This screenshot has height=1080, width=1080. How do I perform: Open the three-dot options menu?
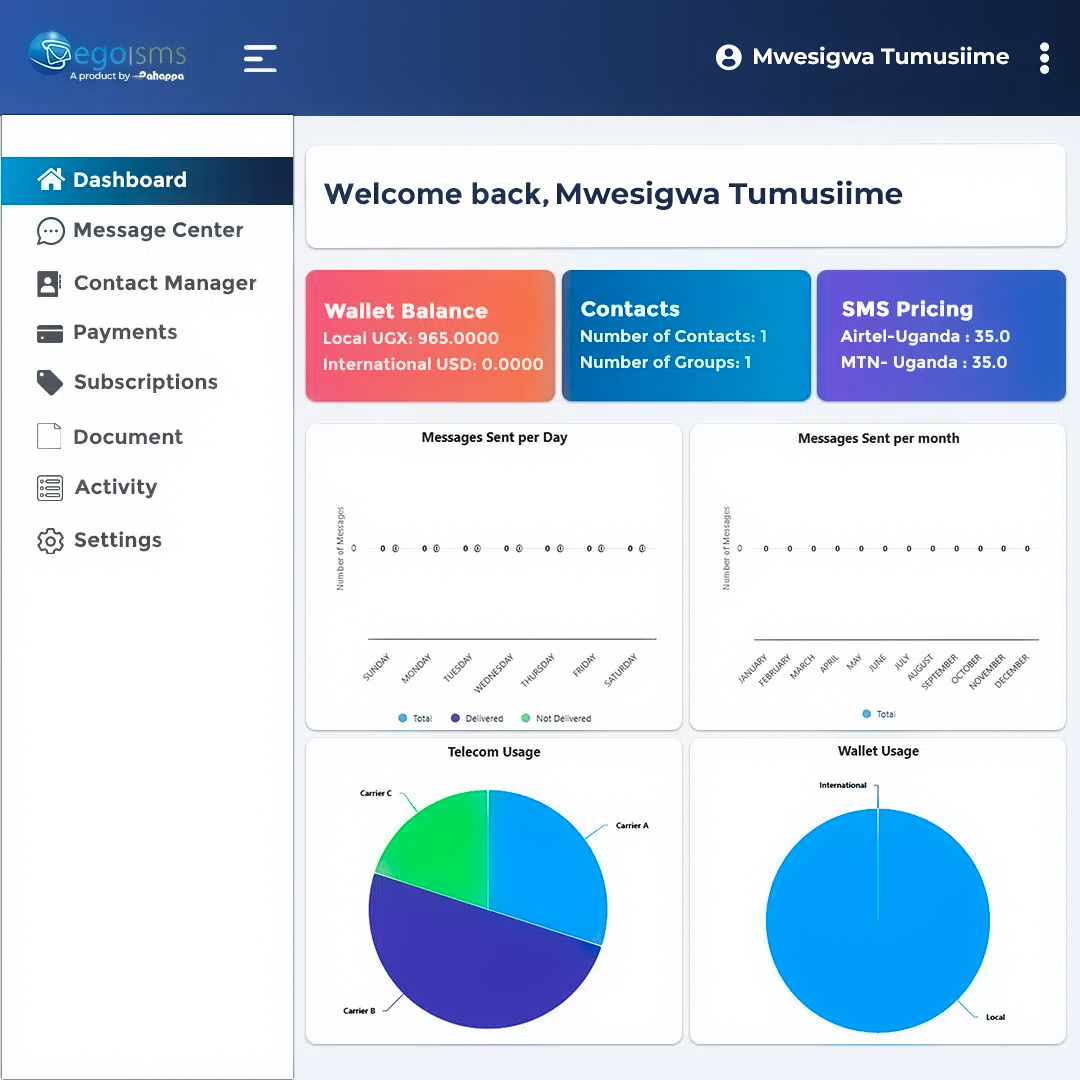[1044, 58]
